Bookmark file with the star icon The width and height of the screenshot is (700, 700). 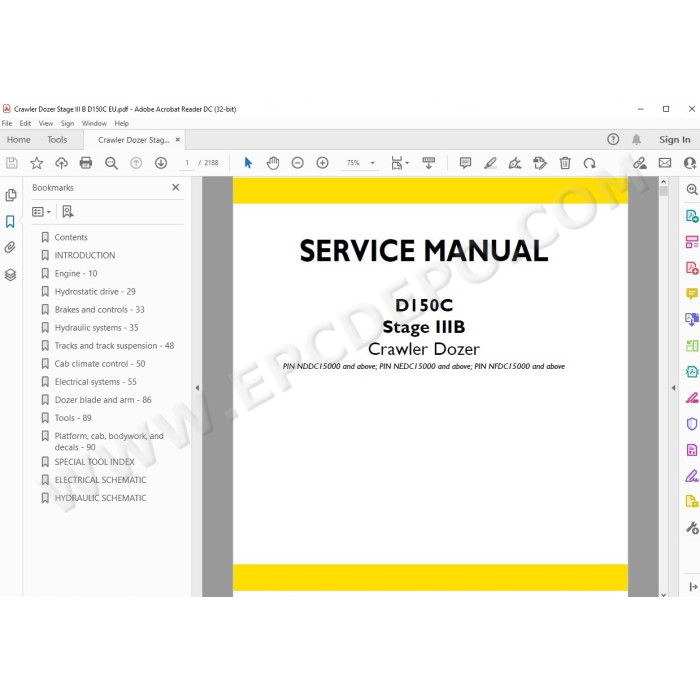pos(37,163)
